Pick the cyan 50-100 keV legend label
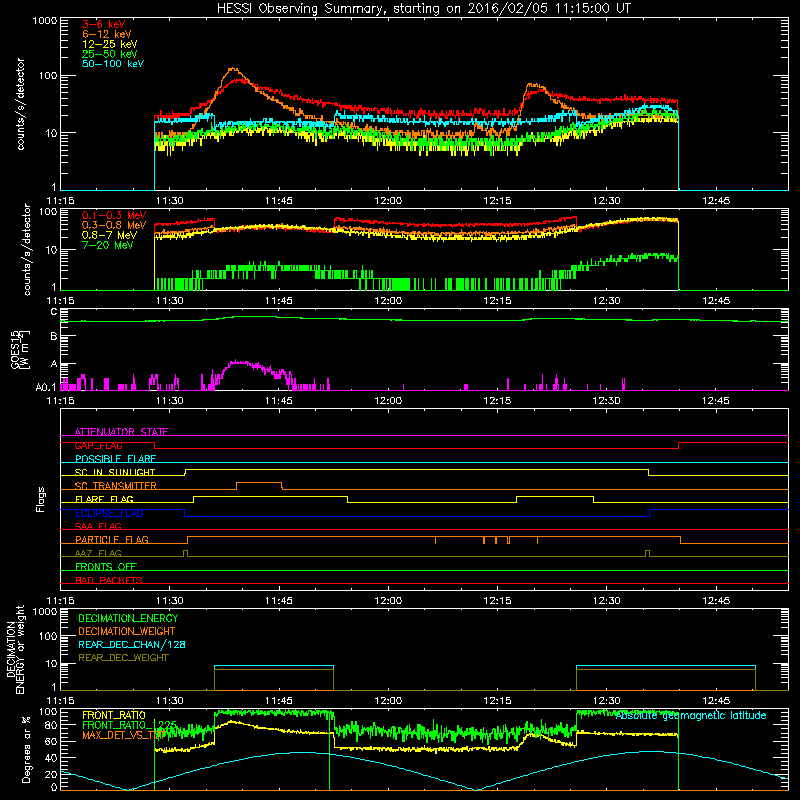The image size is (800, 800). tap(112, 64)
